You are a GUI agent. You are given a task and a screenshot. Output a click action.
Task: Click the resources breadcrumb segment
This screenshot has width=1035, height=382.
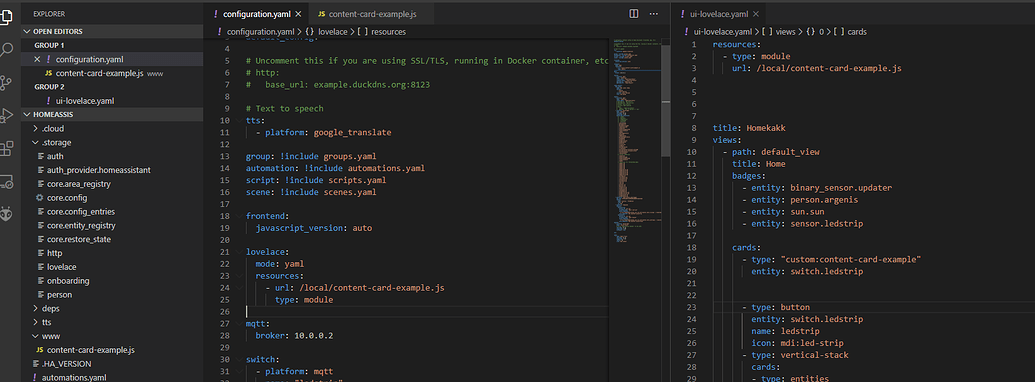click(x=389, y=32)
